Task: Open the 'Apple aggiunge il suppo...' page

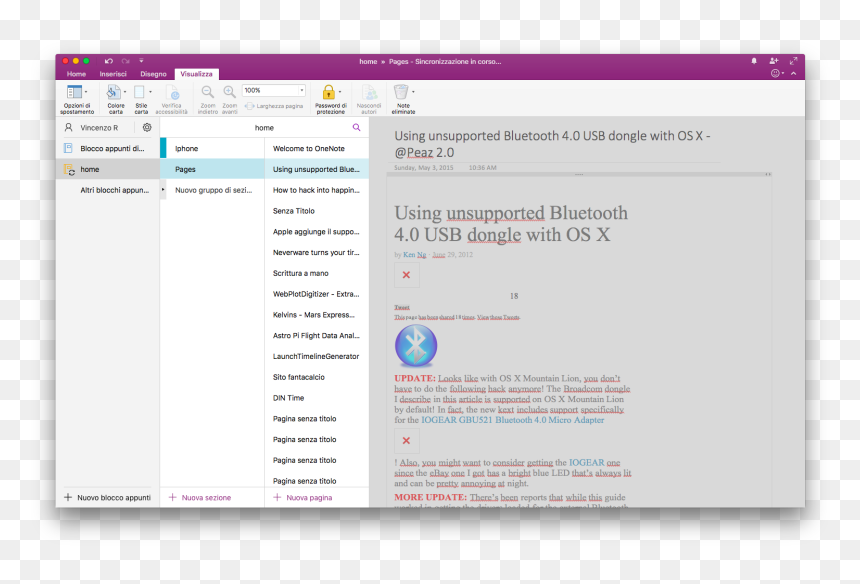Action: [316, 231]
